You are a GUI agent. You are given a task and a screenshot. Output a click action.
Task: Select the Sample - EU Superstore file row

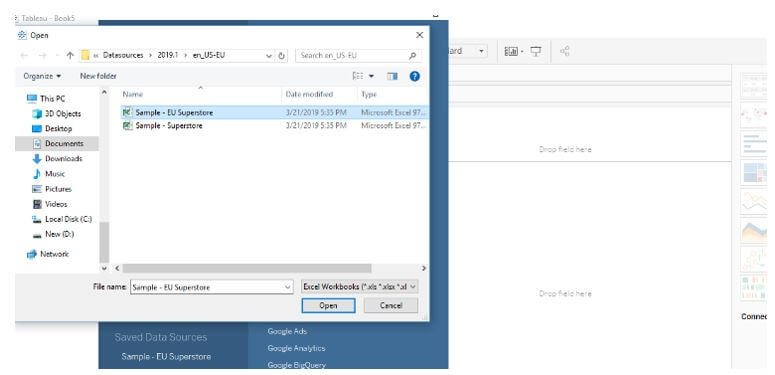[274, 112]
